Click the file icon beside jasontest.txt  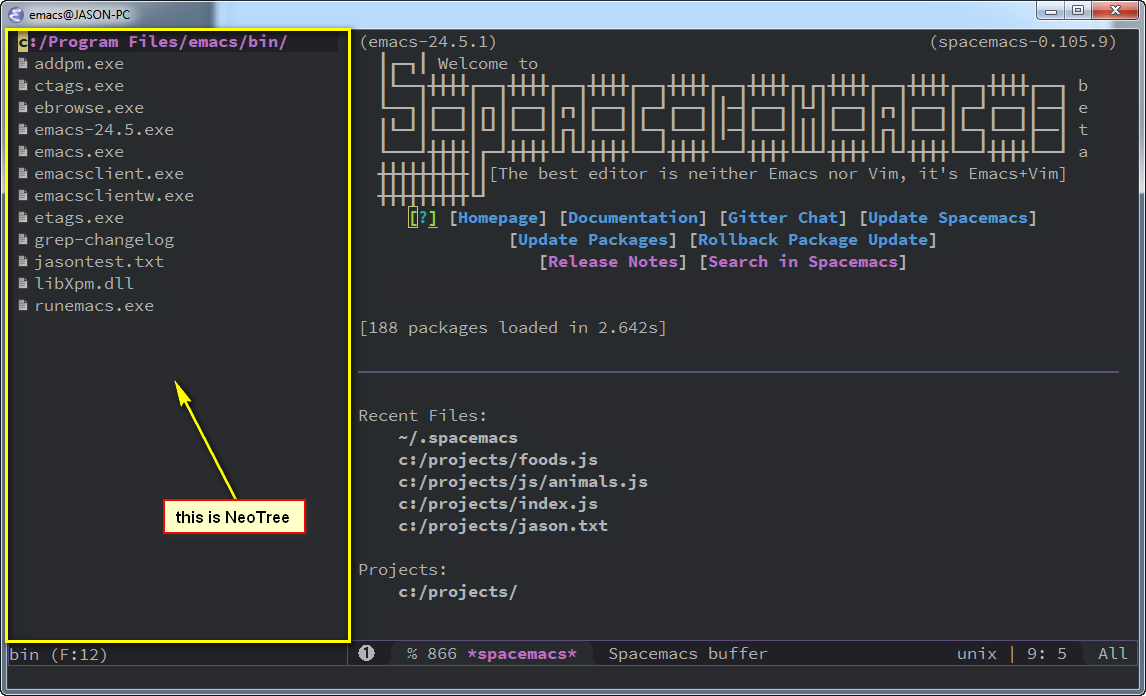[x=23, y=261]
